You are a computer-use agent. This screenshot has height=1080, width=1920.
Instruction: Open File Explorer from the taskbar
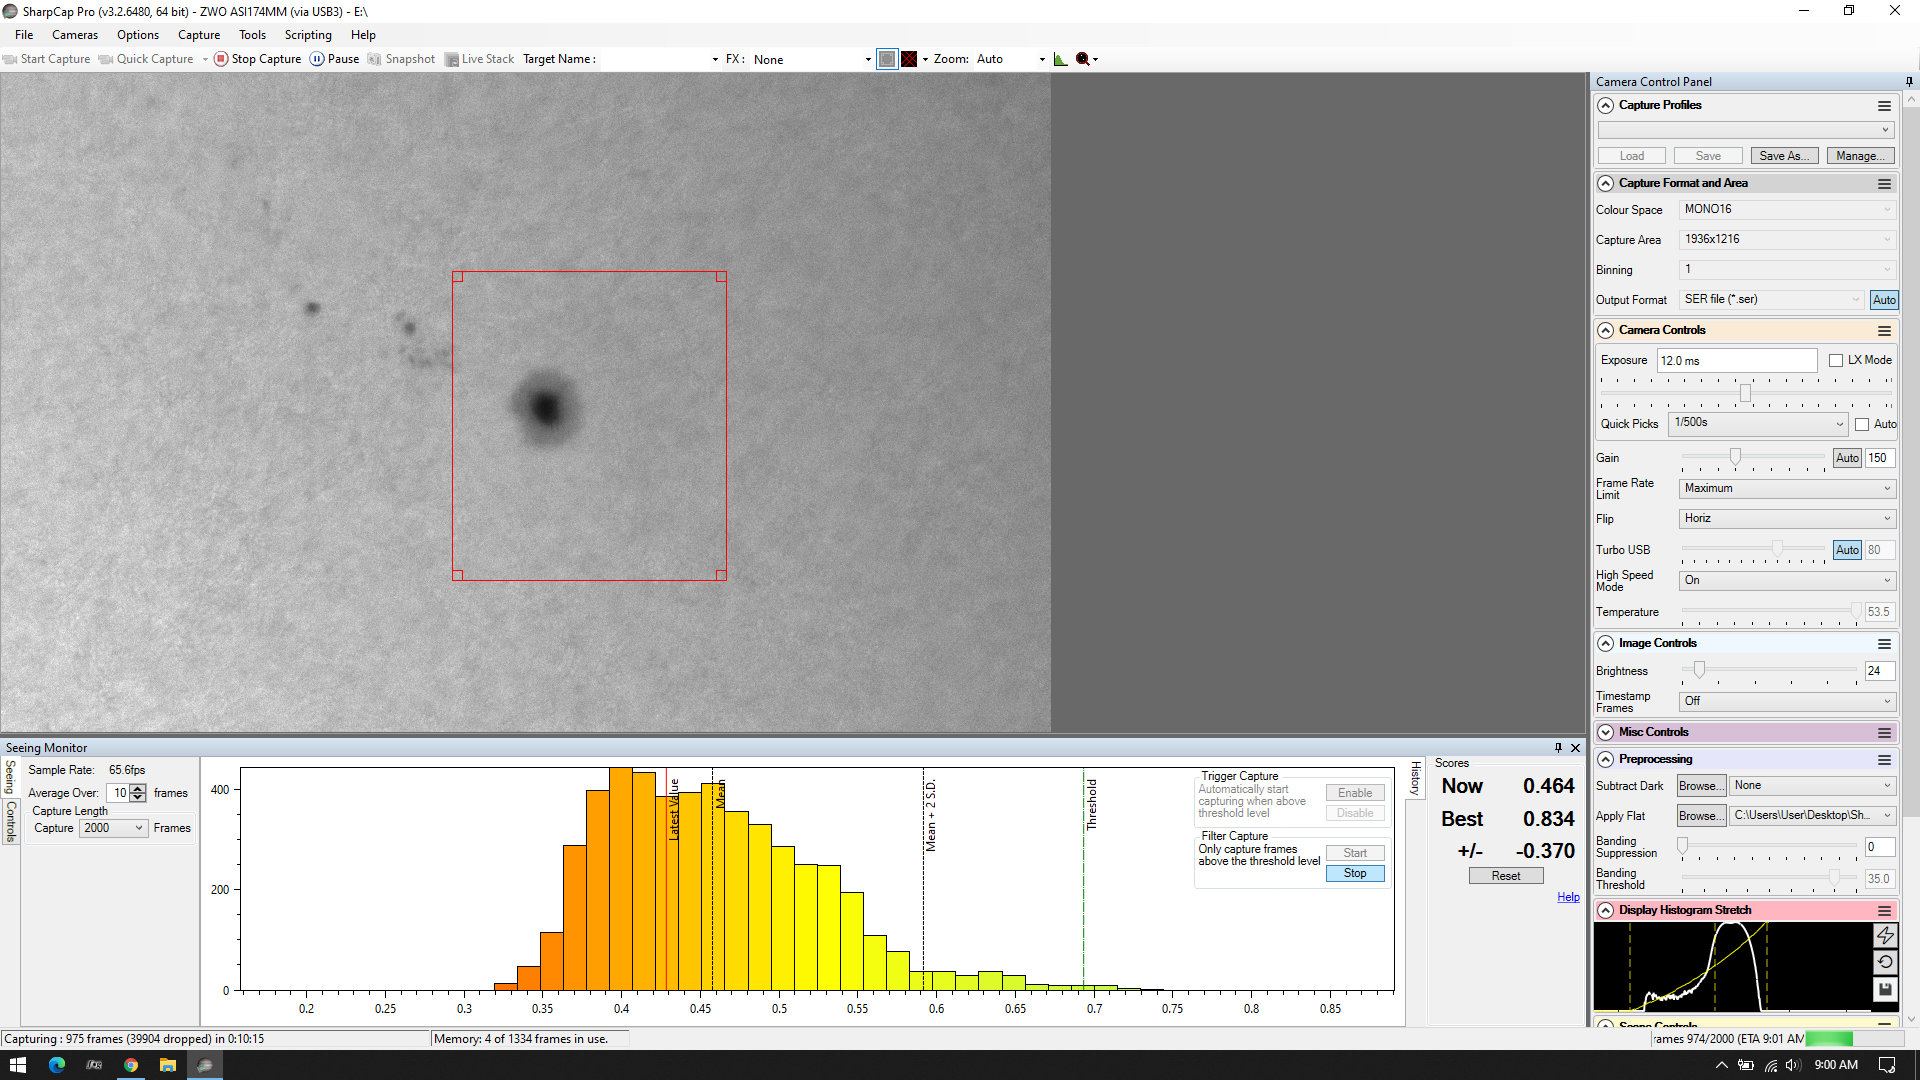click(168, 1065)
